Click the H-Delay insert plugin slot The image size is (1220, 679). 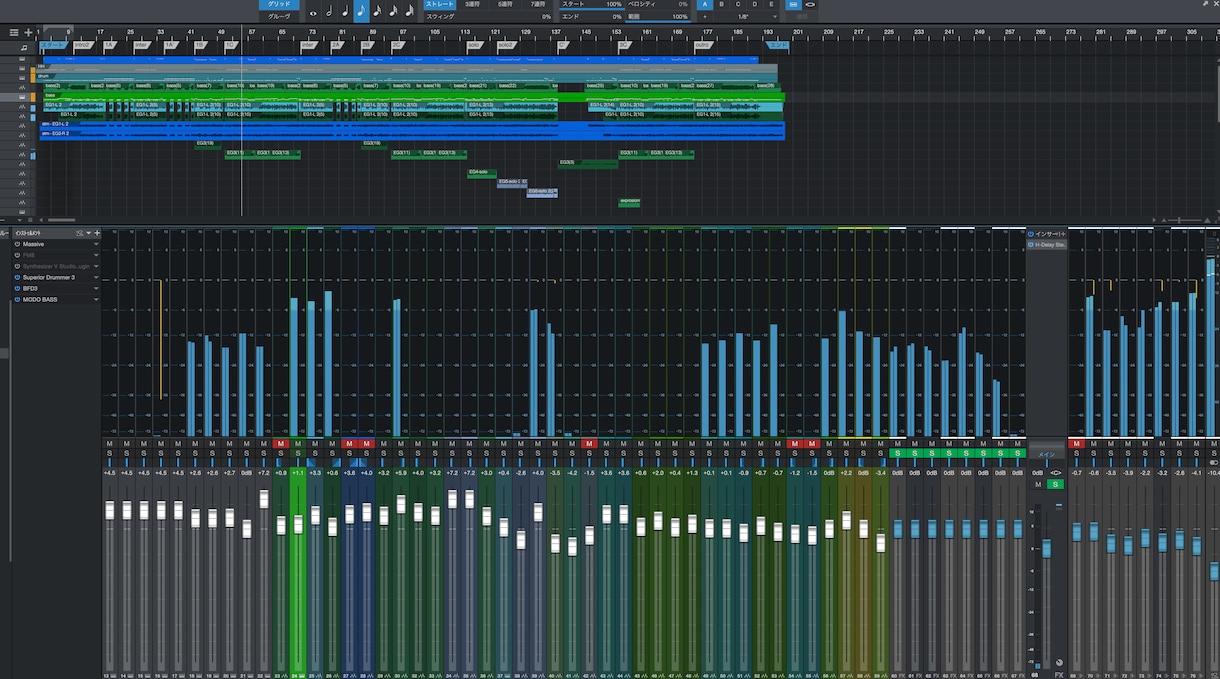coord(1048,244)
